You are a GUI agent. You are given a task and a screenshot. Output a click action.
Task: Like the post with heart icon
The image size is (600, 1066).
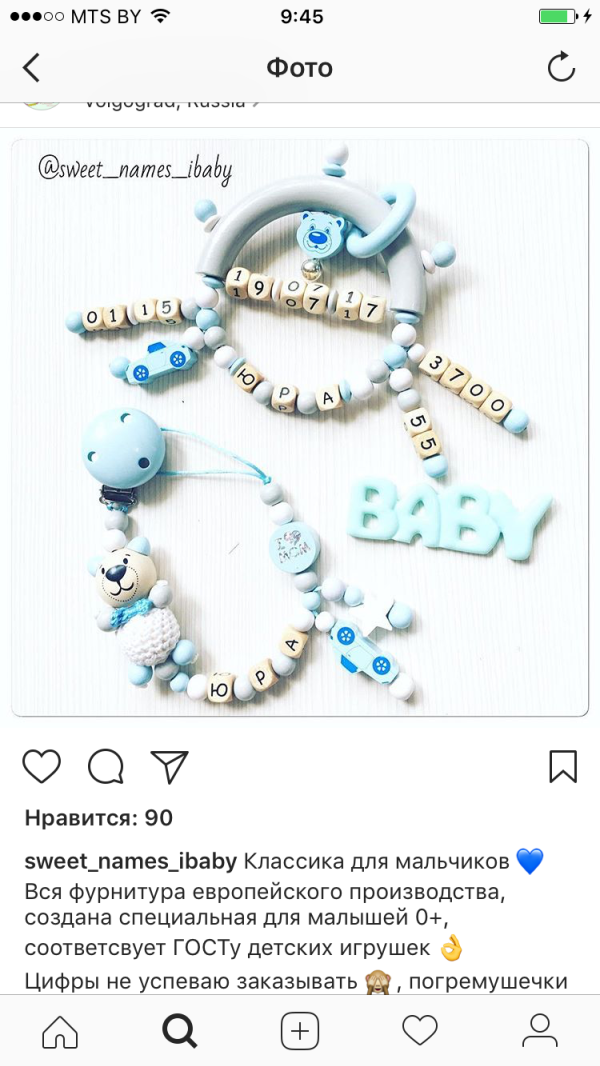[41, 766]
